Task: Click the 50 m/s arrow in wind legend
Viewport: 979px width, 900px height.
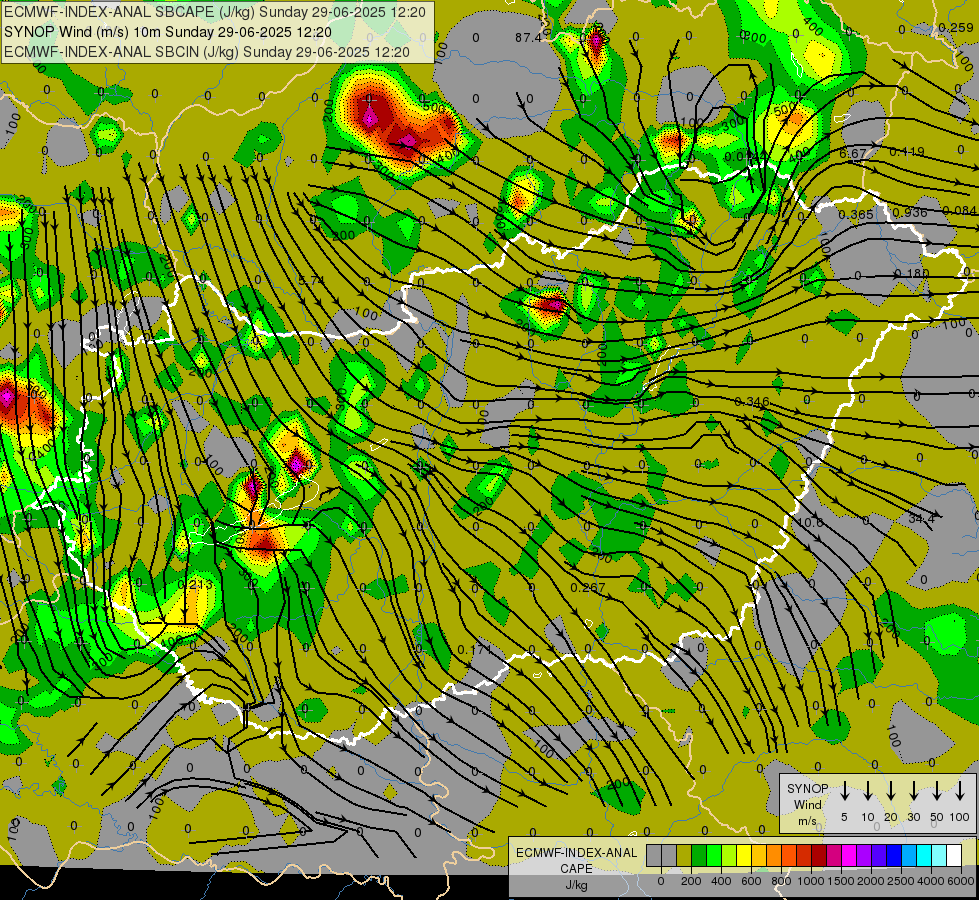Action: click(x=937, y=791)
